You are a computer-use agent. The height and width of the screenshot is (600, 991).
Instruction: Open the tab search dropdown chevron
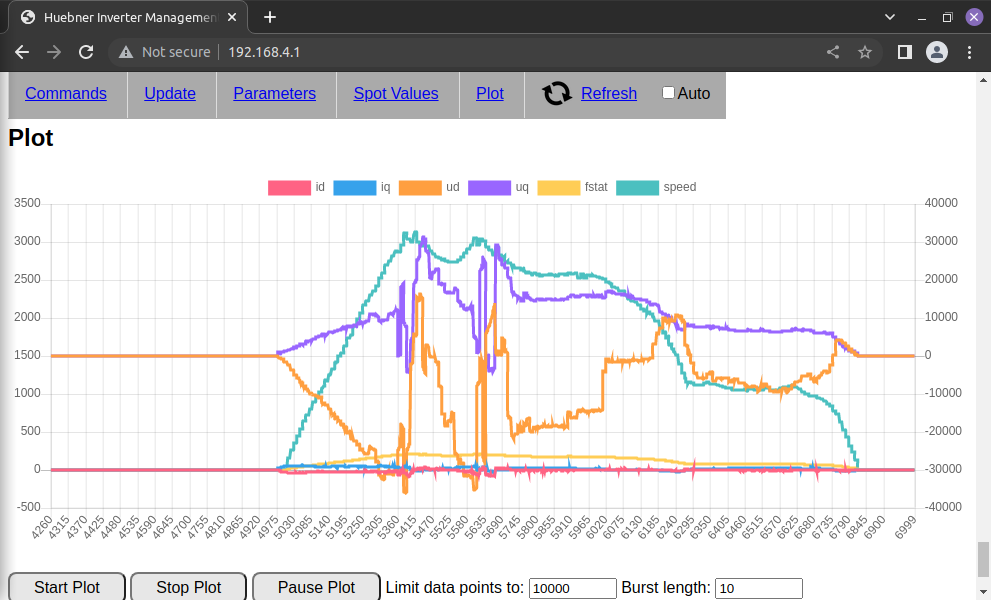point(890,17)
